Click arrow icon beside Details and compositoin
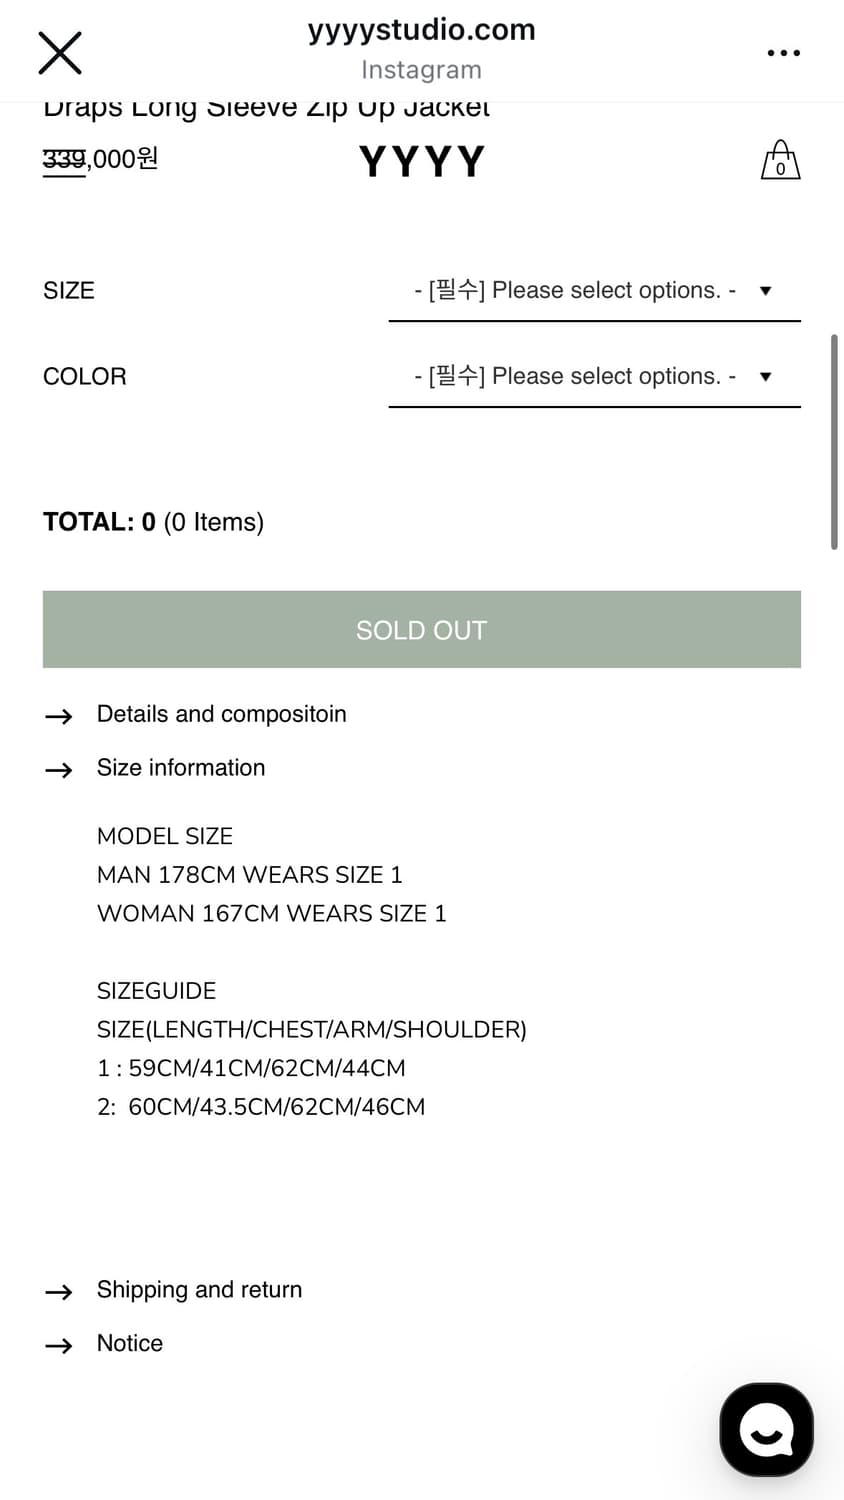Screen dimensions: 844x1500 (x=59, y=716)
